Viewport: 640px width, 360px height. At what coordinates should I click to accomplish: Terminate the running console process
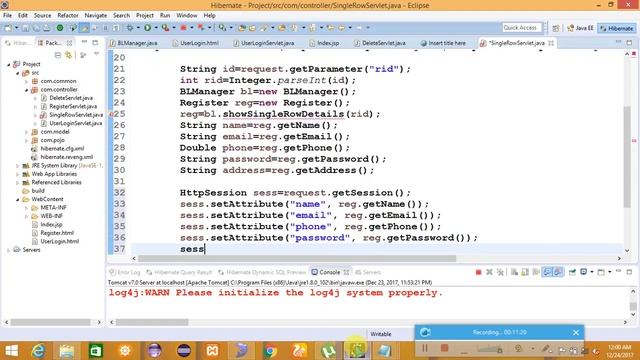click(478, 272)
